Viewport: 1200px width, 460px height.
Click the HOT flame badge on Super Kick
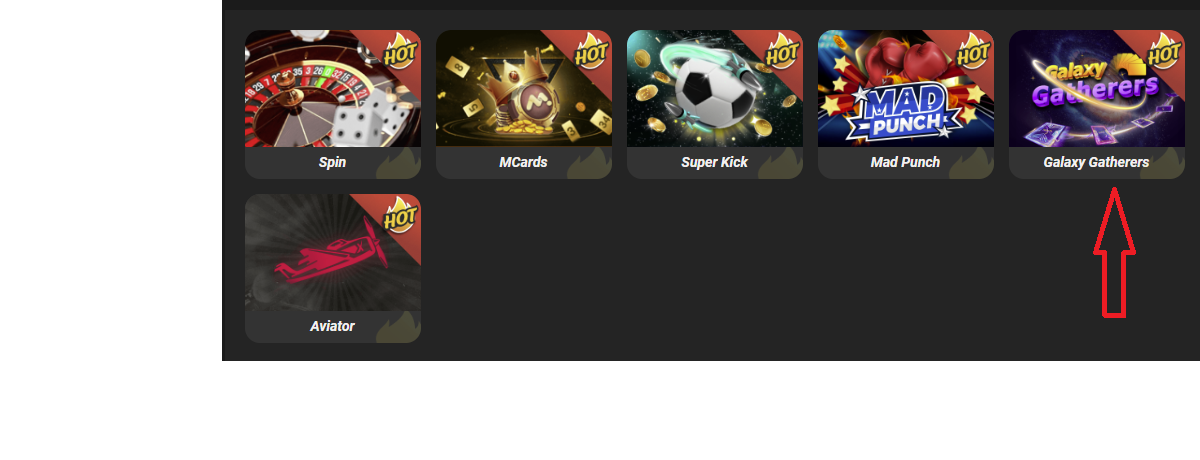pos(782,48)
